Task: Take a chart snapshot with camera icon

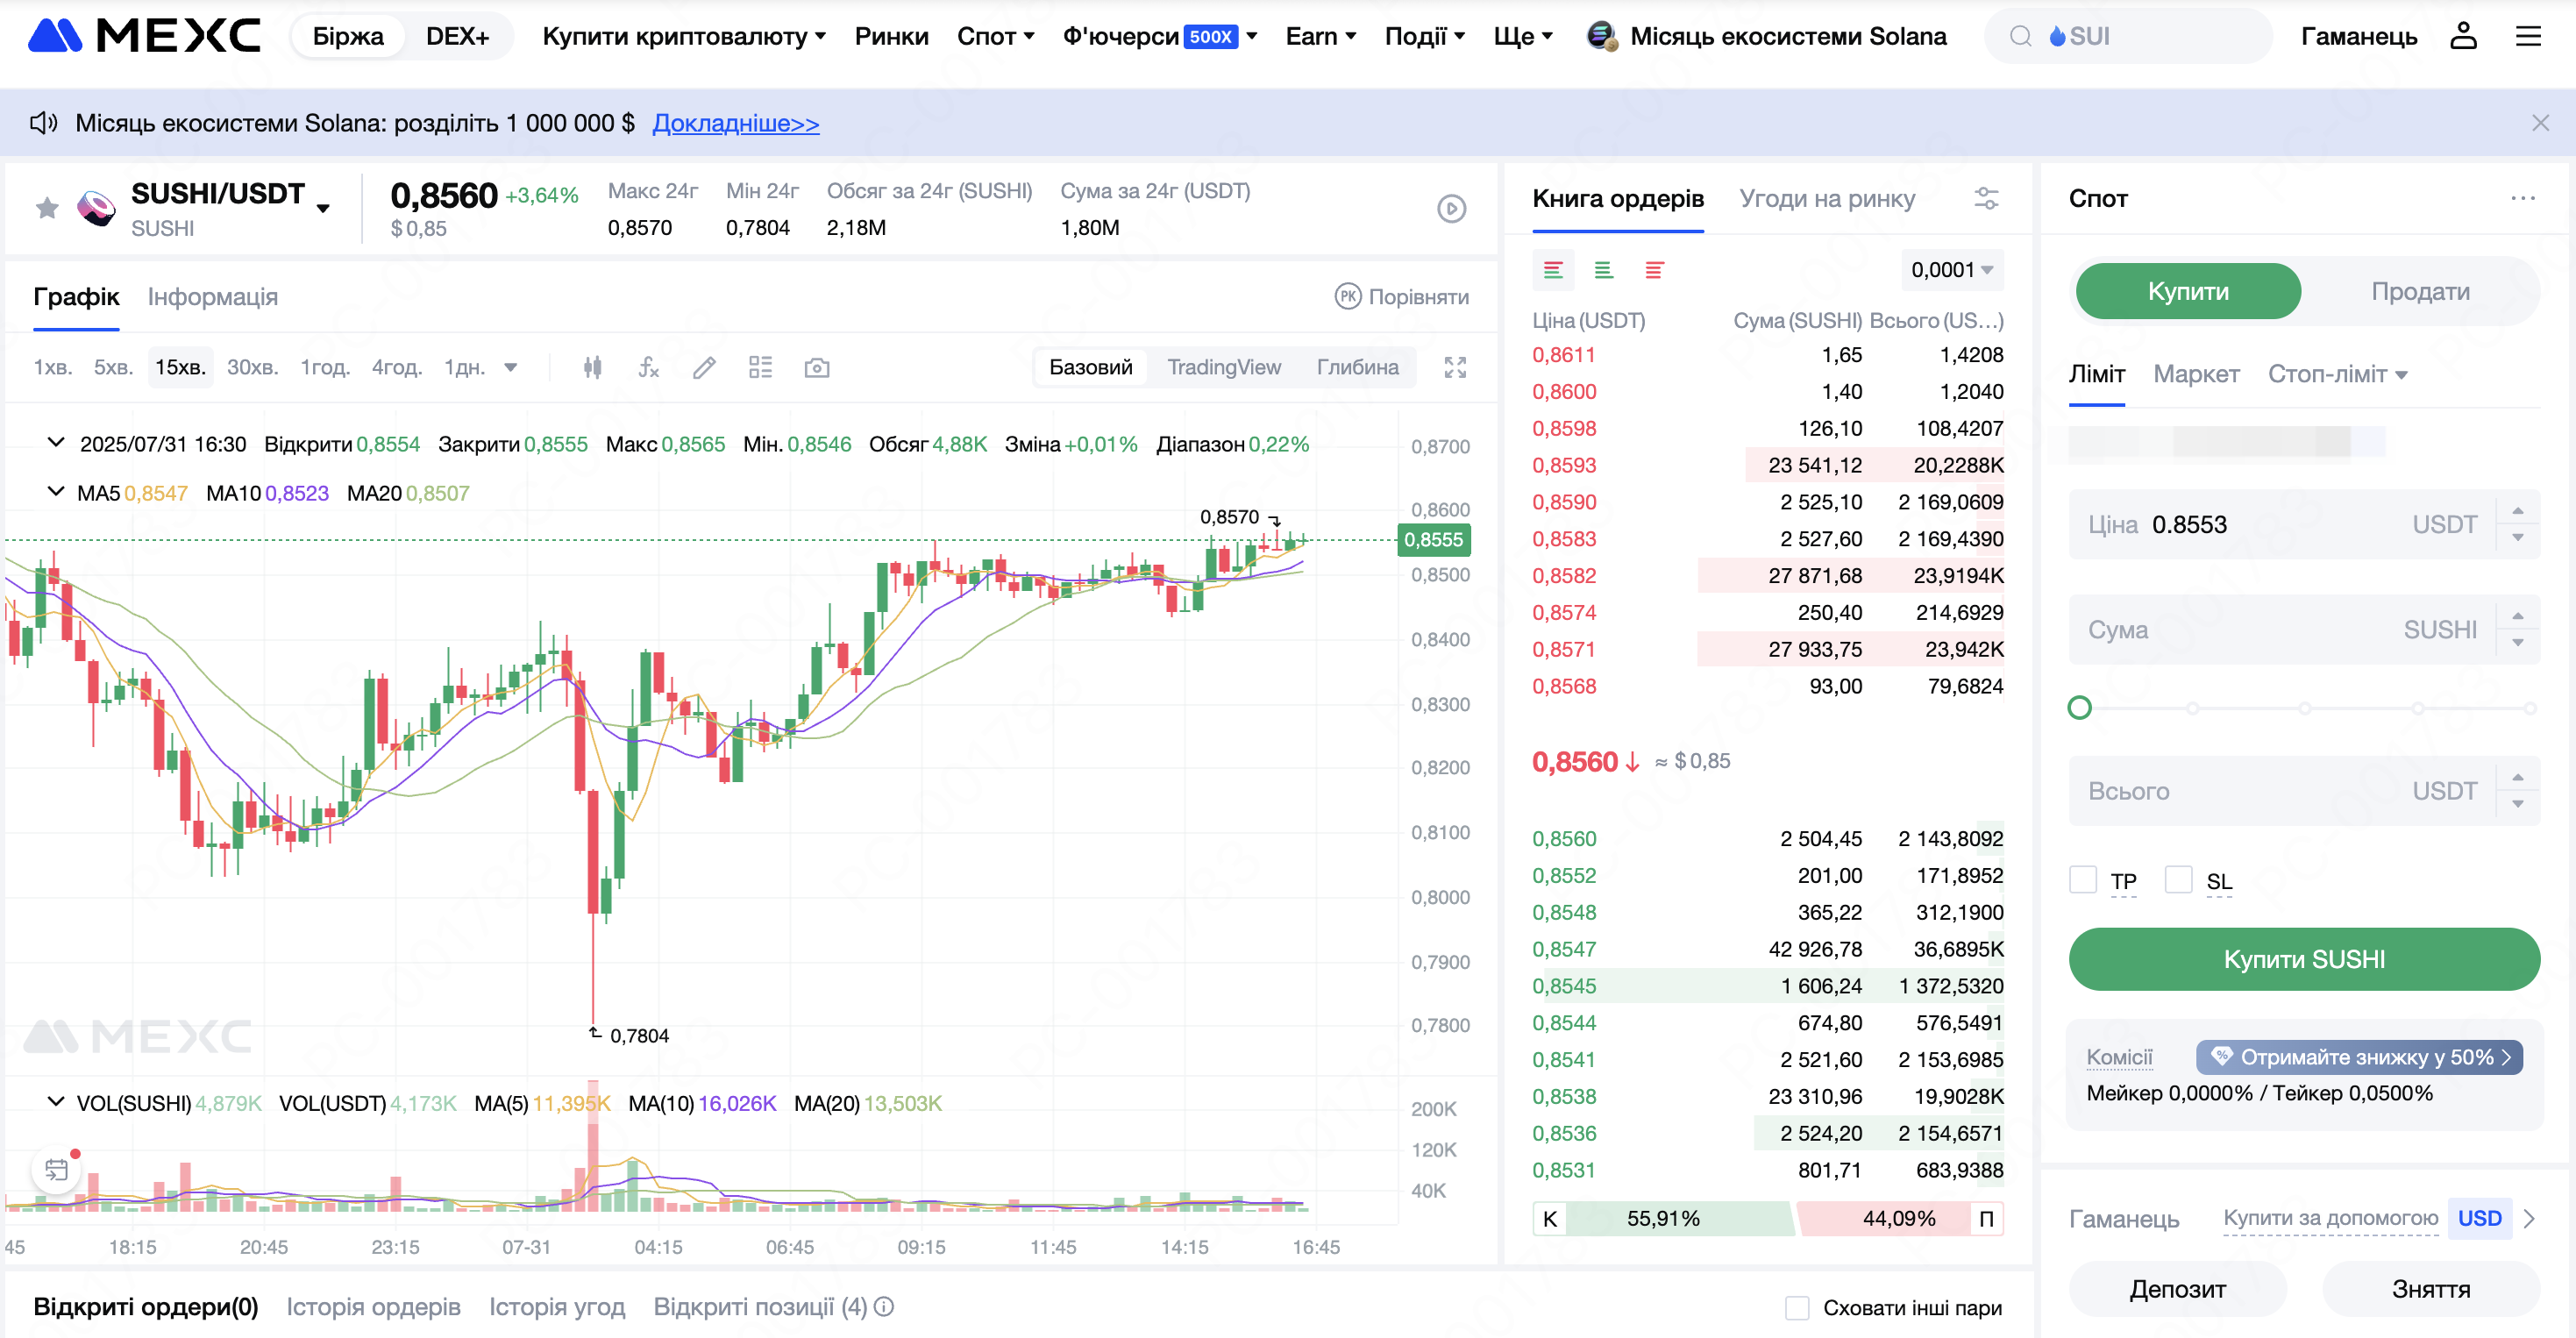Action: (817, 367)
